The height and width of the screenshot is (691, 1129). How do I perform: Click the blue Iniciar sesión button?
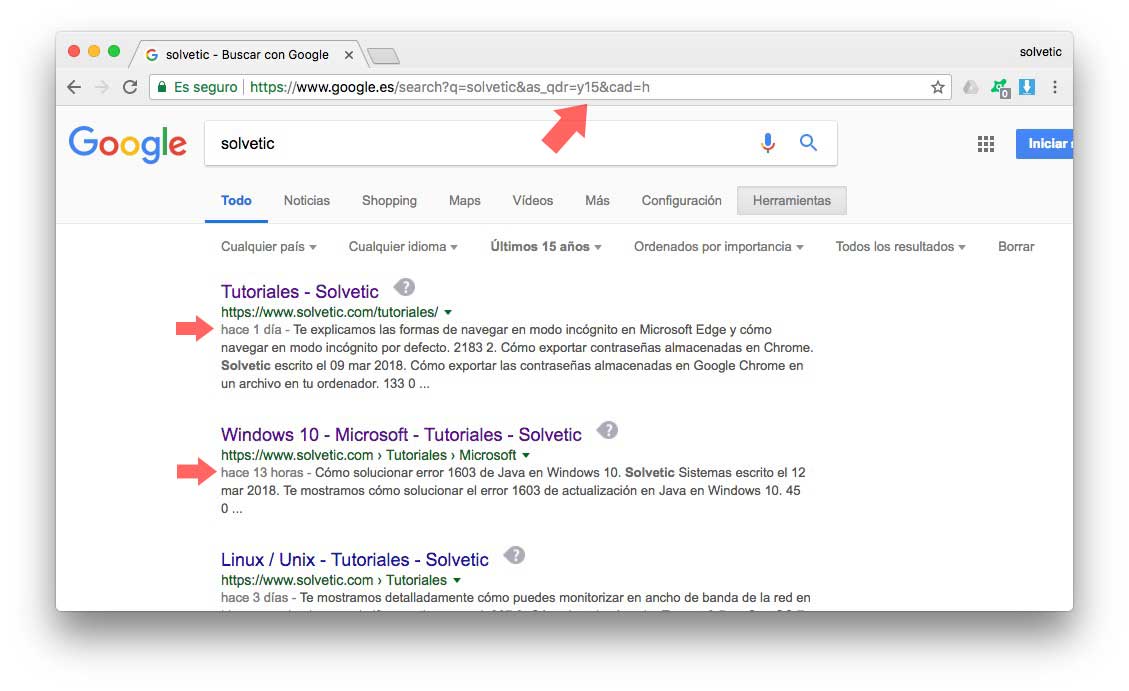(x=1044, y=144)
